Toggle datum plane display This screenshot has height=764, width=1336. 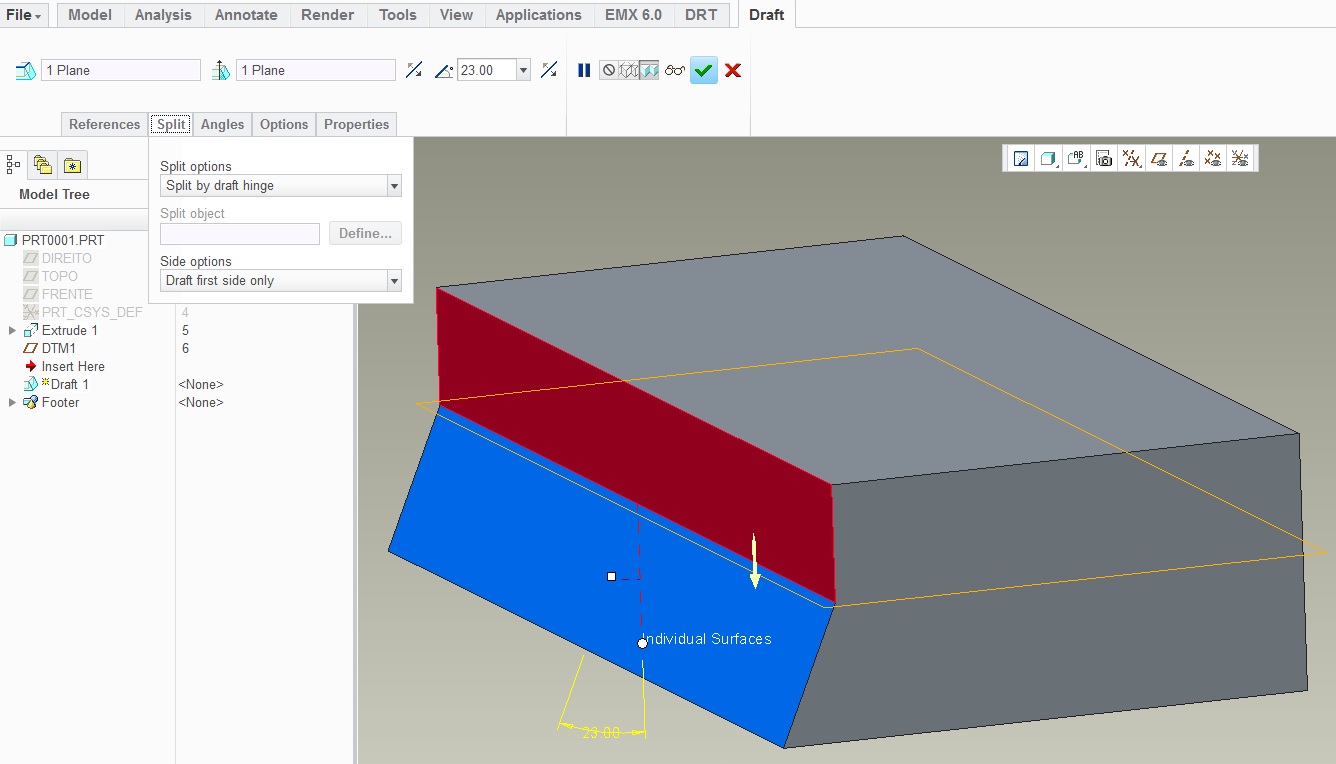1159,158
